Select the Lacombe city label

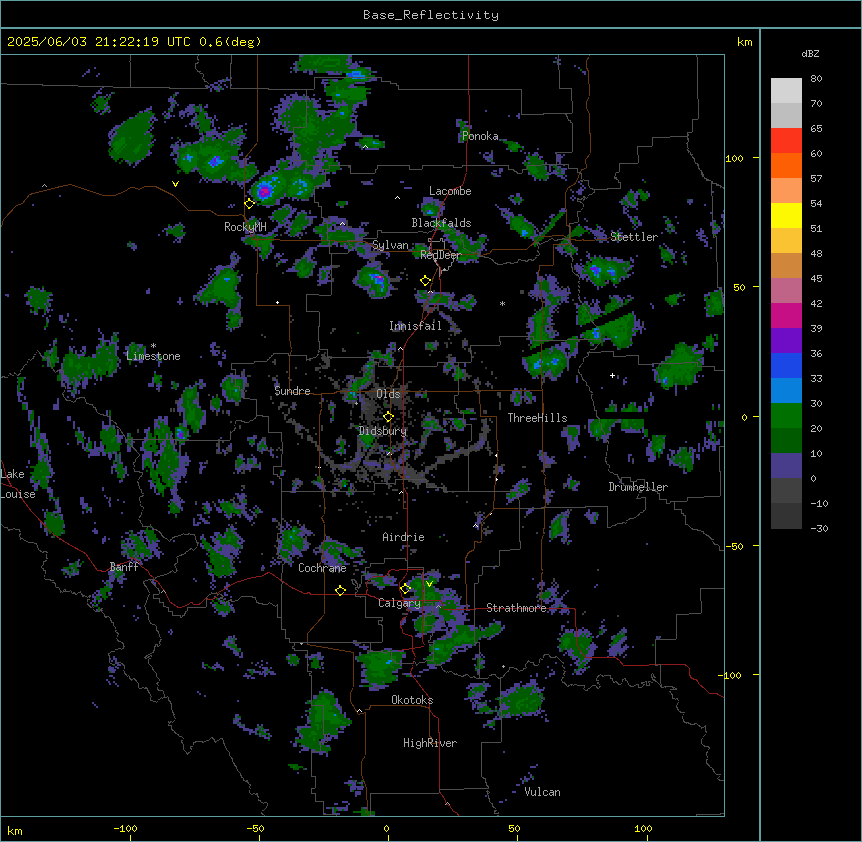pyautogui.click(x=450, y=191)
